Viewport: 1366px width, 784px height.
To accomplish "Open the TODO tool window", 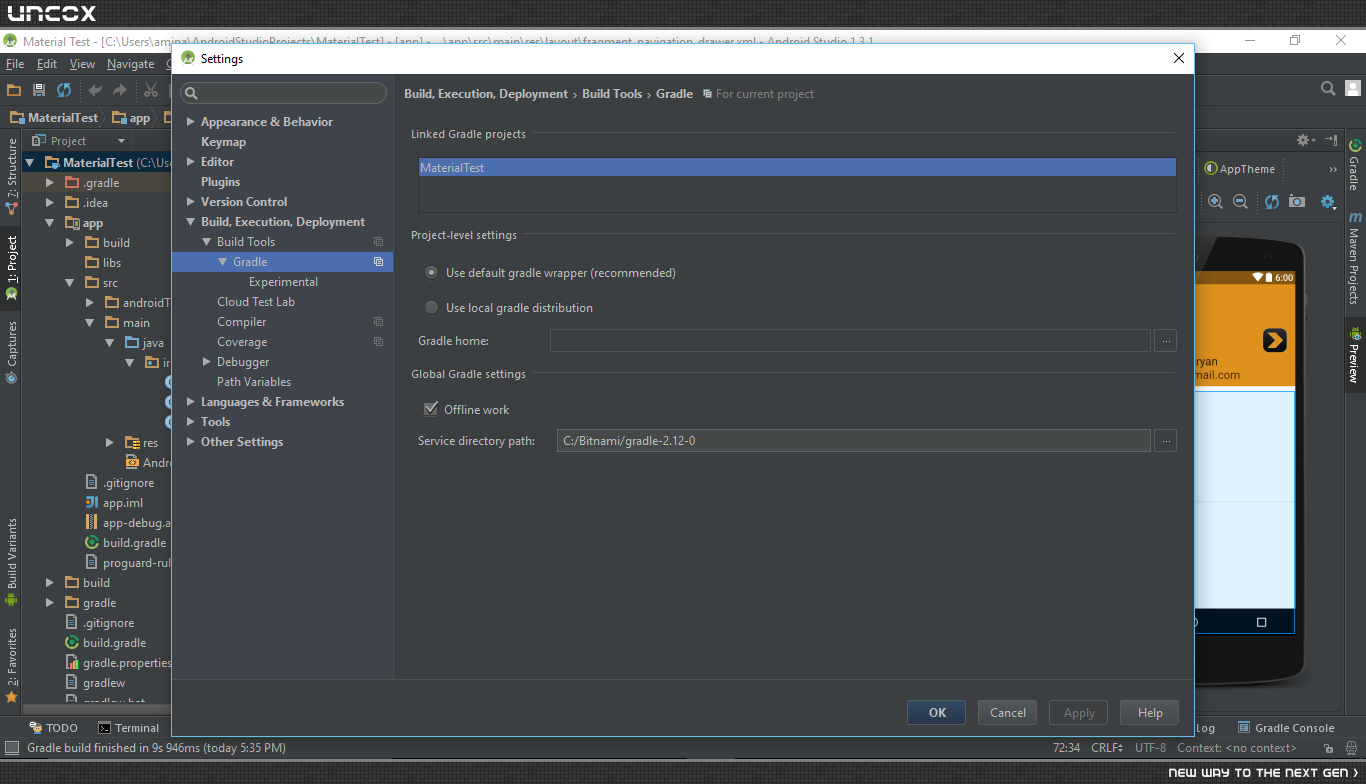I will point(53,728).
